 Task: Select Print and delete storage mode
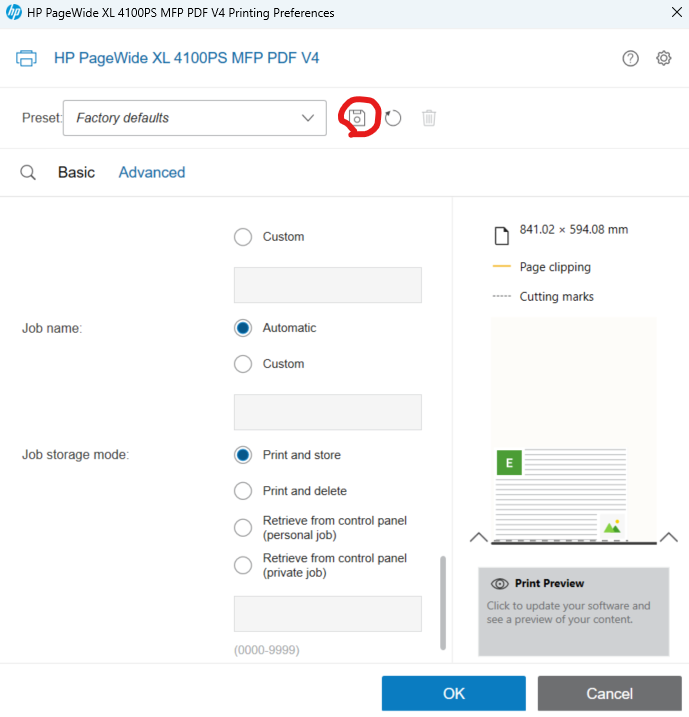coord(243,491)
